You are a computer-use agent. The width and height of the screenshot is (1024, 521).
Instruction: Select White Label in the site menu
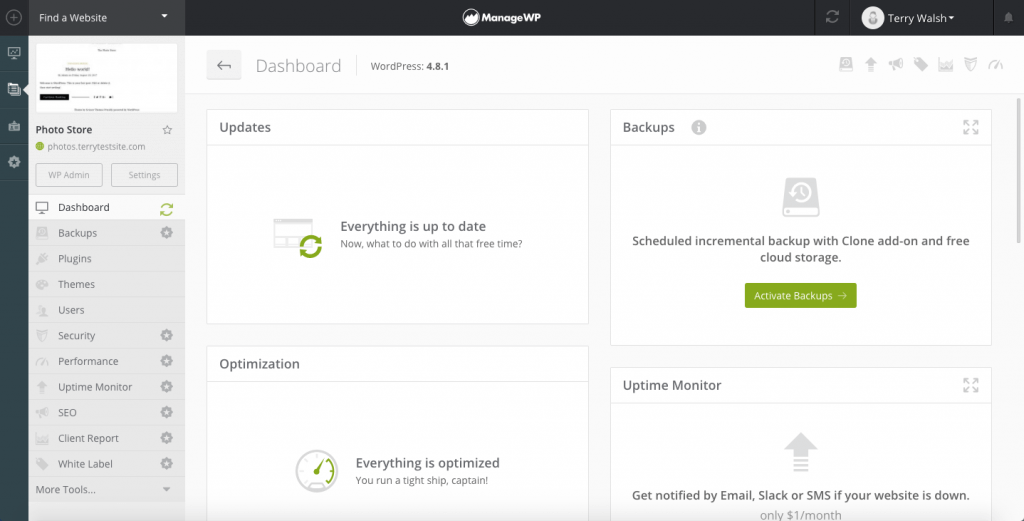(106, 464)
